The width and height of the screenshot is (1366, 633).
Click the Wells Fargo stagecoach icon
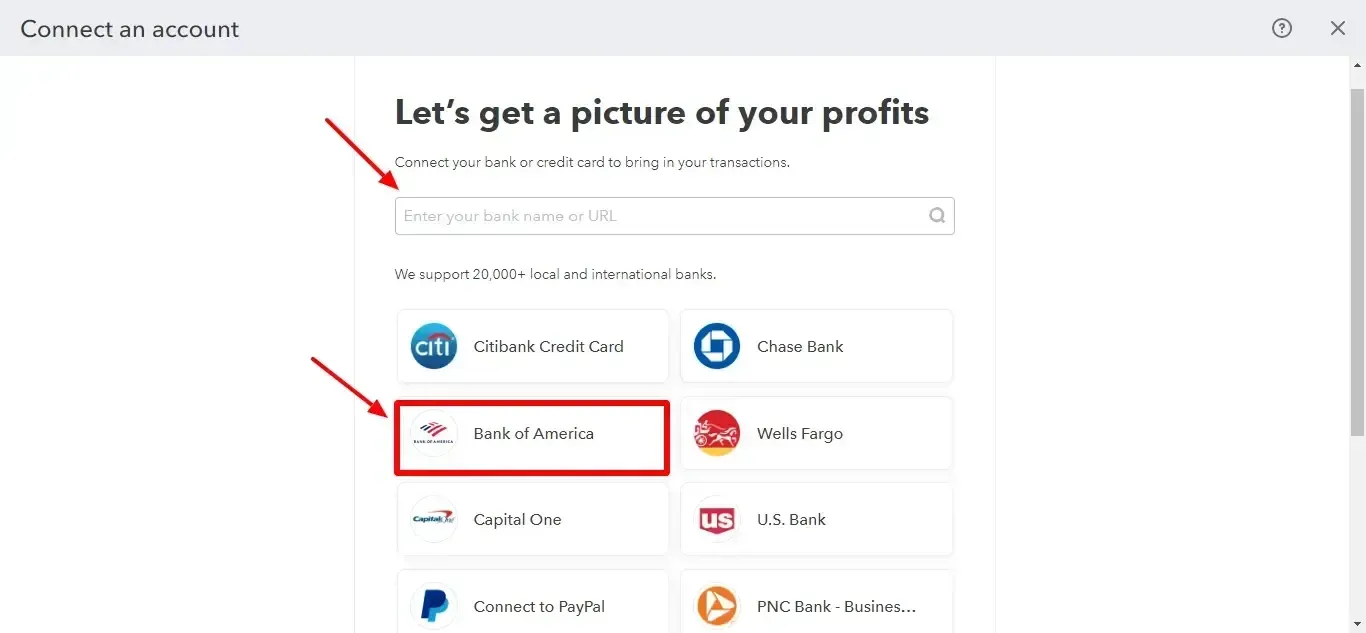tap(717, 434)
